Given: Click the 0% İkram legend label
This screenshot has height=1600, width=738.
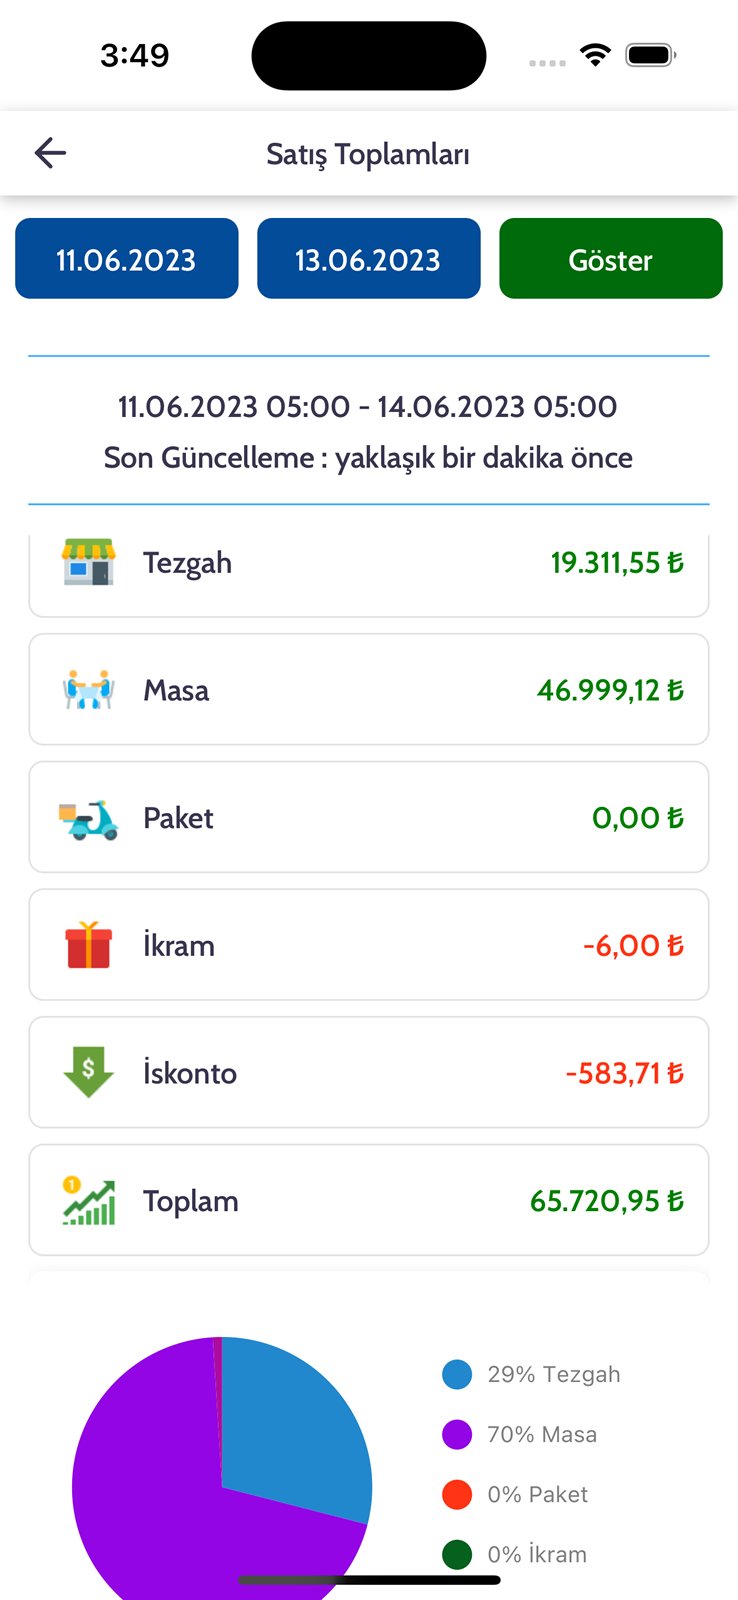Looking at the screenshot, I should 537,1554.
